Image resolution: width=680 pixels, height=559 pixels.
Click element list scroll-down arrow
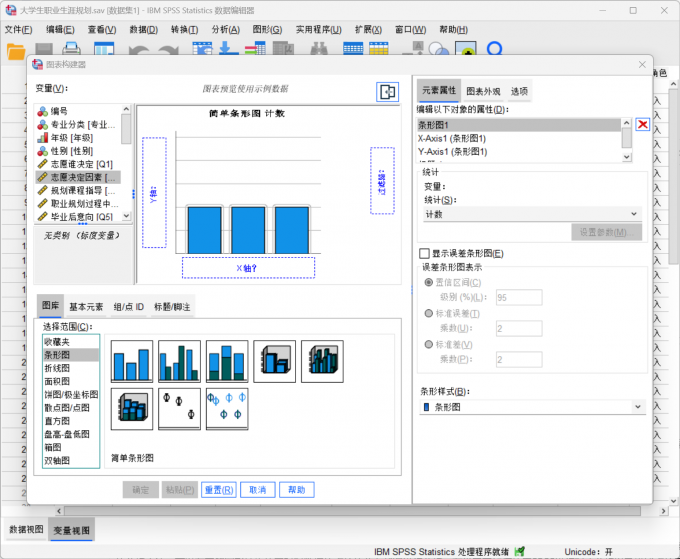[x=626, y=157]
